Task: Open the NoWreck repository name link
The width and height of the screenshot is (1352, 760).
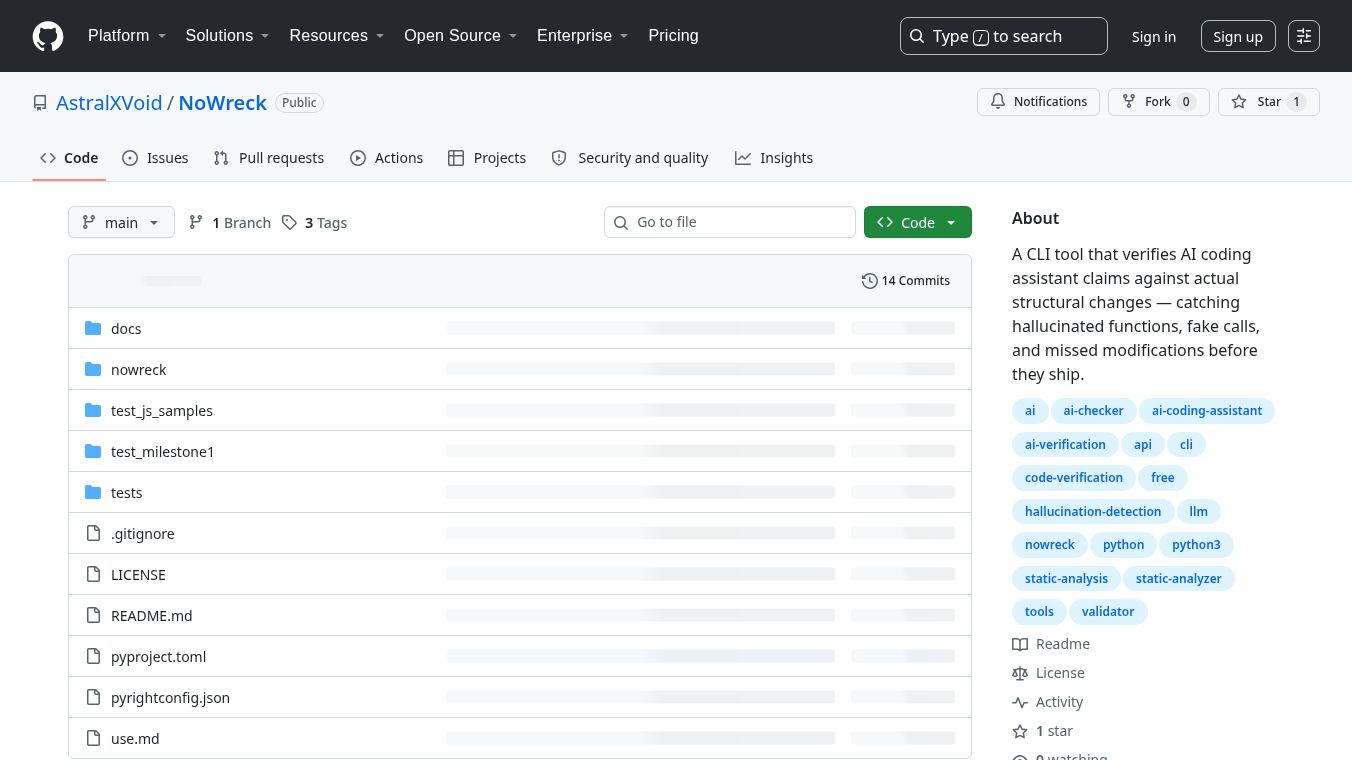Action: click(223, 103)
